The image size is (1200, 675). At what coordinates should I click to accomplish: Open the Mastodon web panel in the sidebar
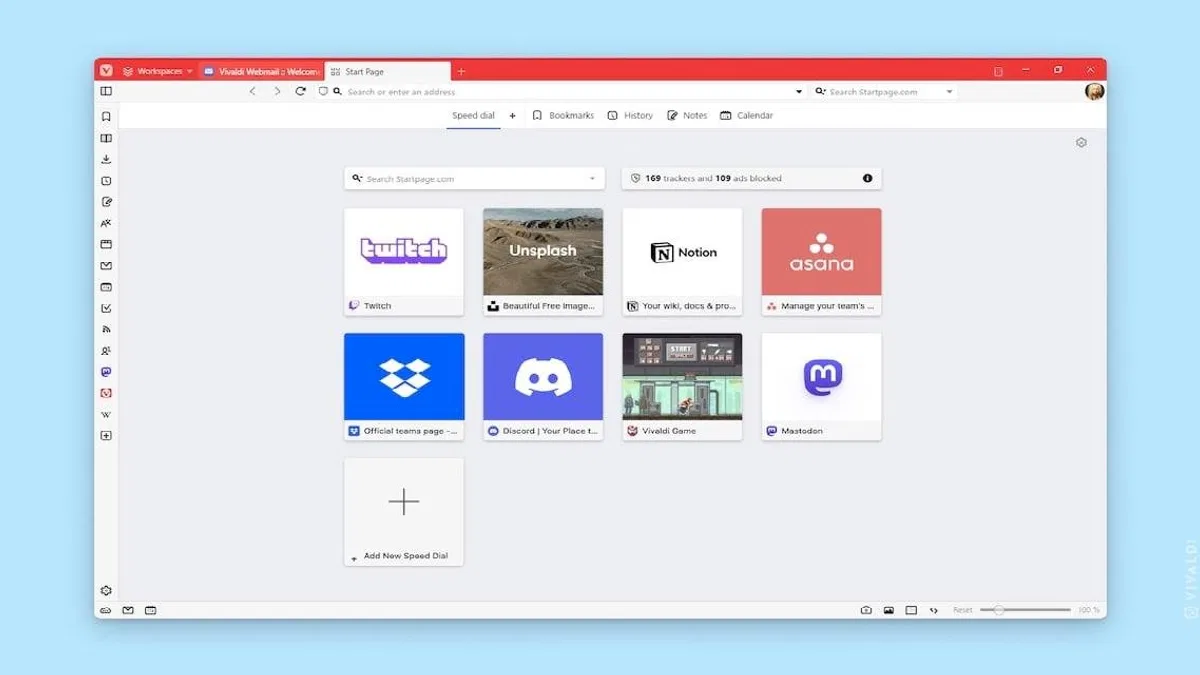coord(106,372)
